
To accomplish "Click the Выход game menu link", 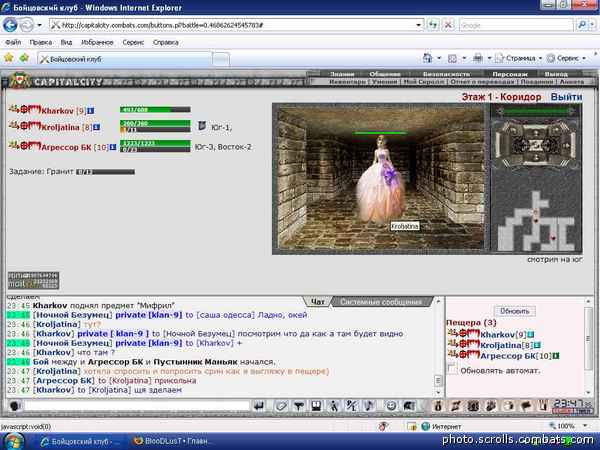I will point(556,74).
